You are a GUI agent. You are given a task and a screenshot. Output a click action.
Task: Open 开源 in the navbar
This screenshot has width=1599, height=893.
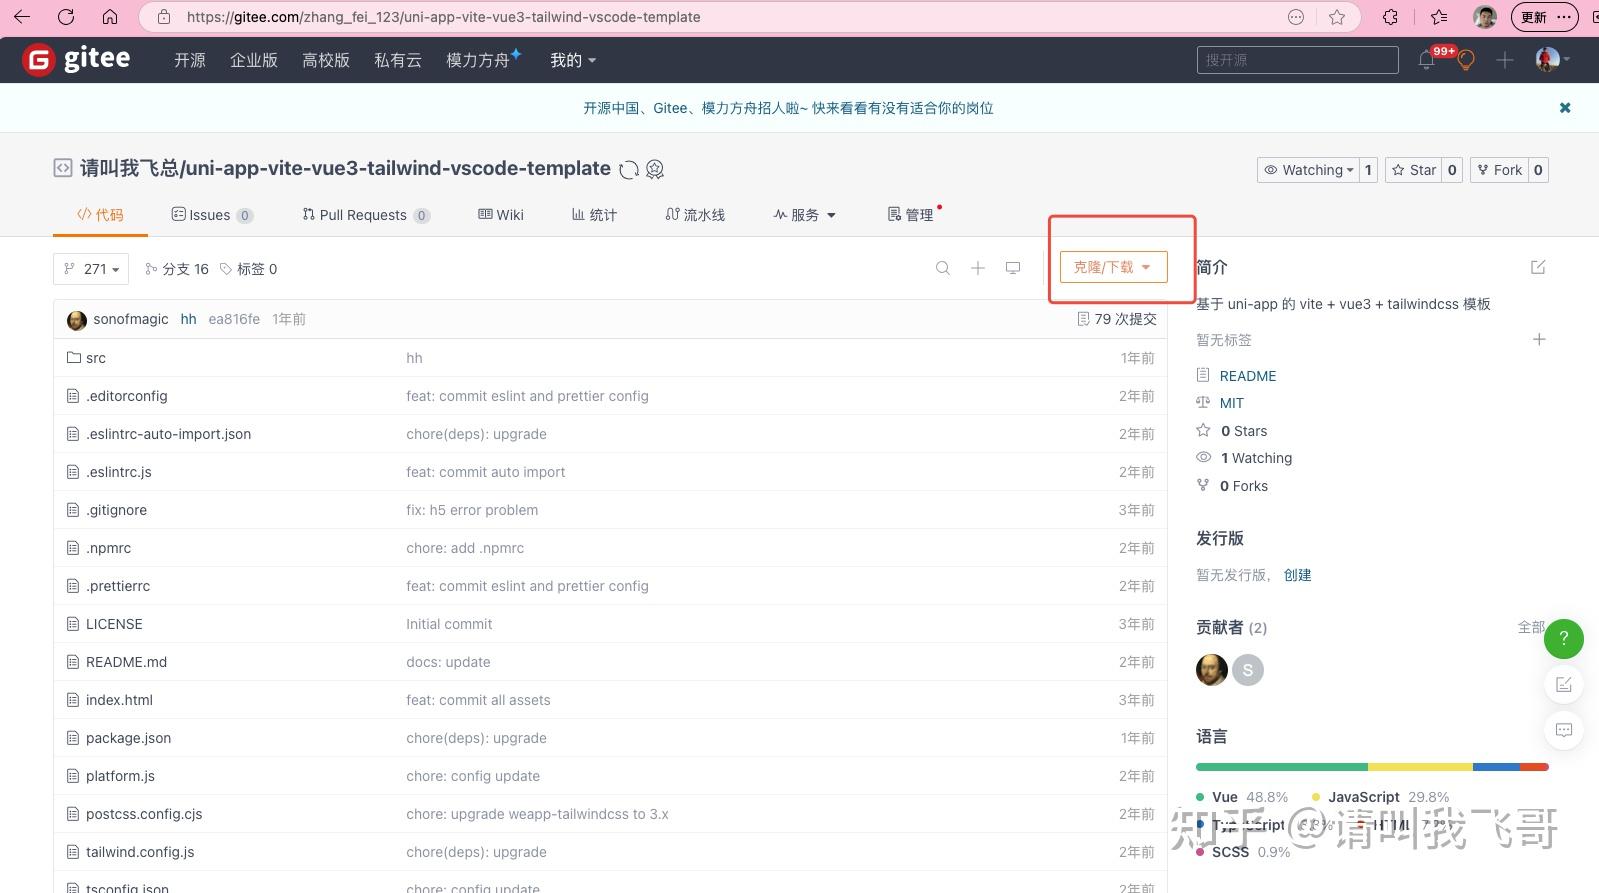point(190,60)
